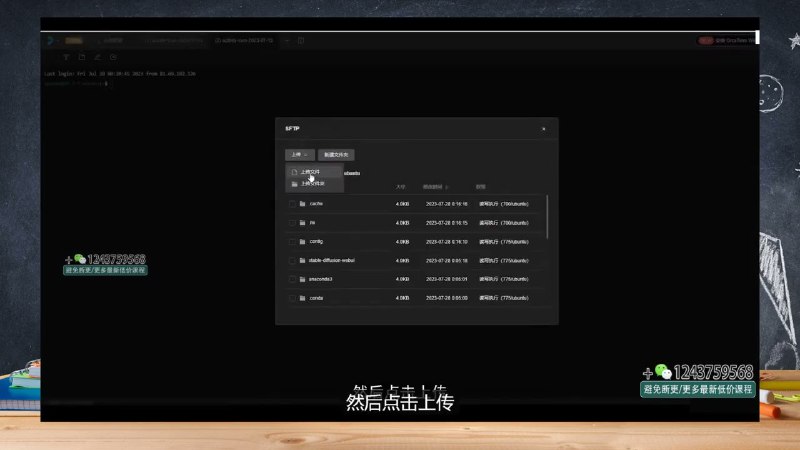Close the SFTP dialog
The image size is (800, 450).
tap(544, 129)
